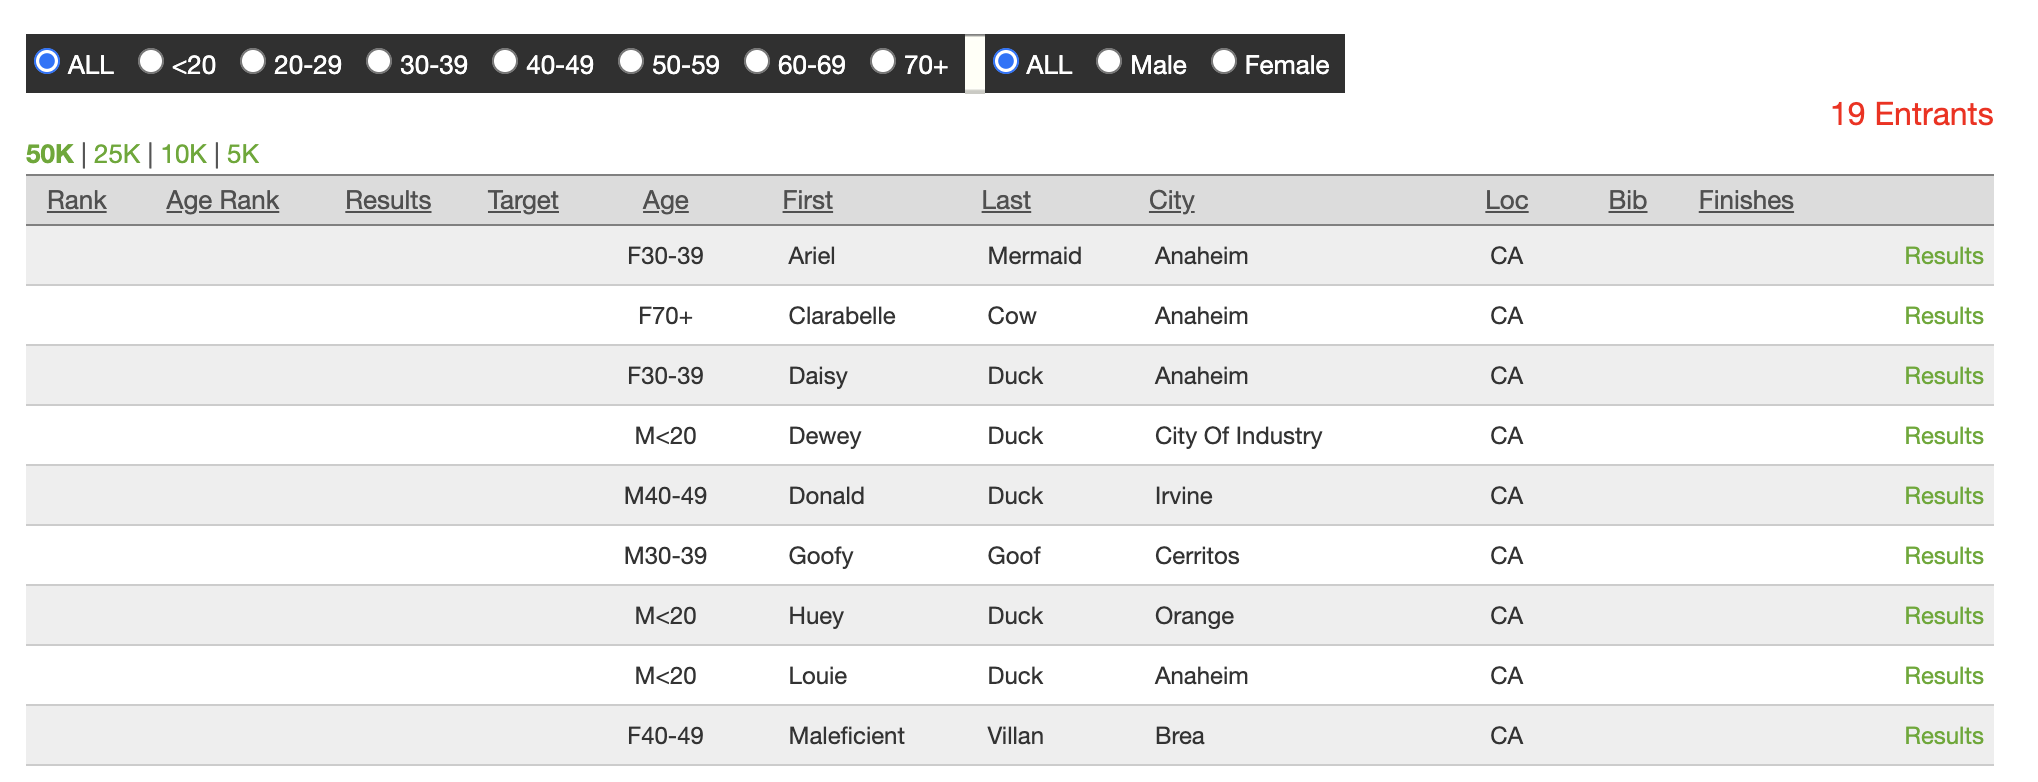Sort by the Target column header
Screen dimensions: 2038x782
pos(523,200)
